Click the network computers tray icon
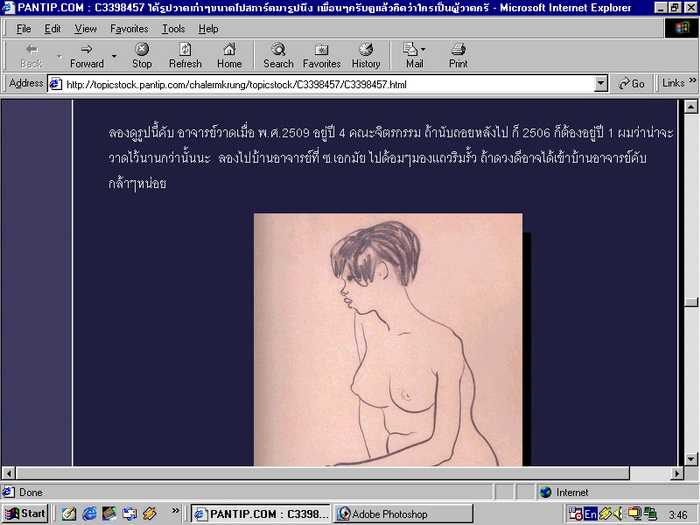700x525 pixels. click(650, 514)
